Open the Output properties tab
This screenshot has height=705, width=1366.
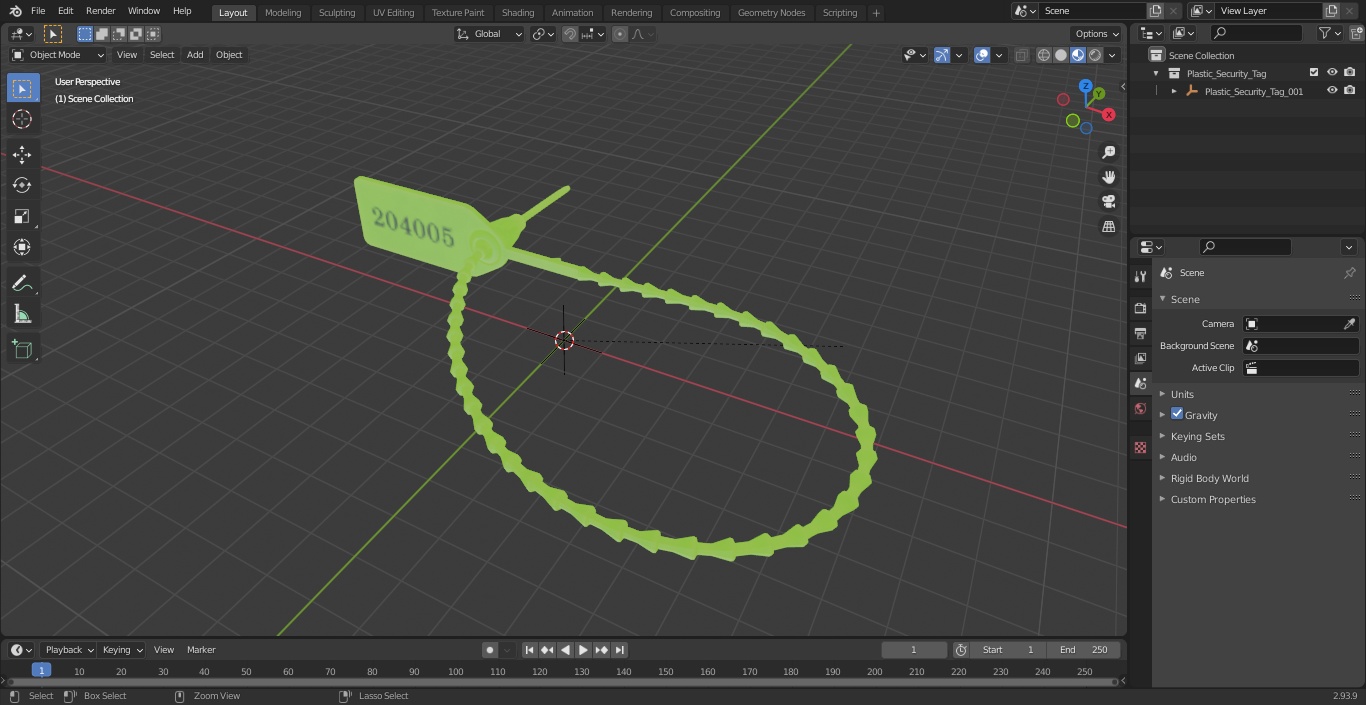pos(1140,333)
